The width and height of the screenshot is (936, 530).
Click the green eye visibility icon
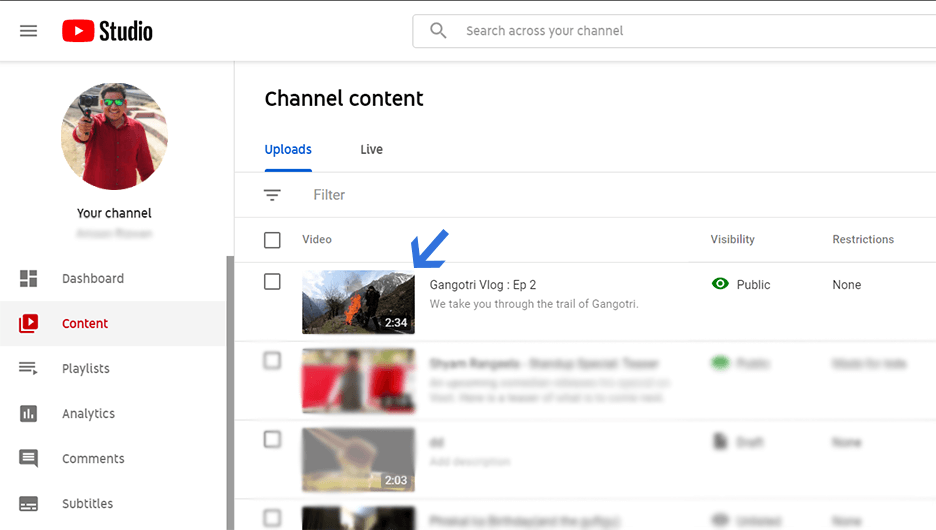pyautogui.click(x=720, y=284)
